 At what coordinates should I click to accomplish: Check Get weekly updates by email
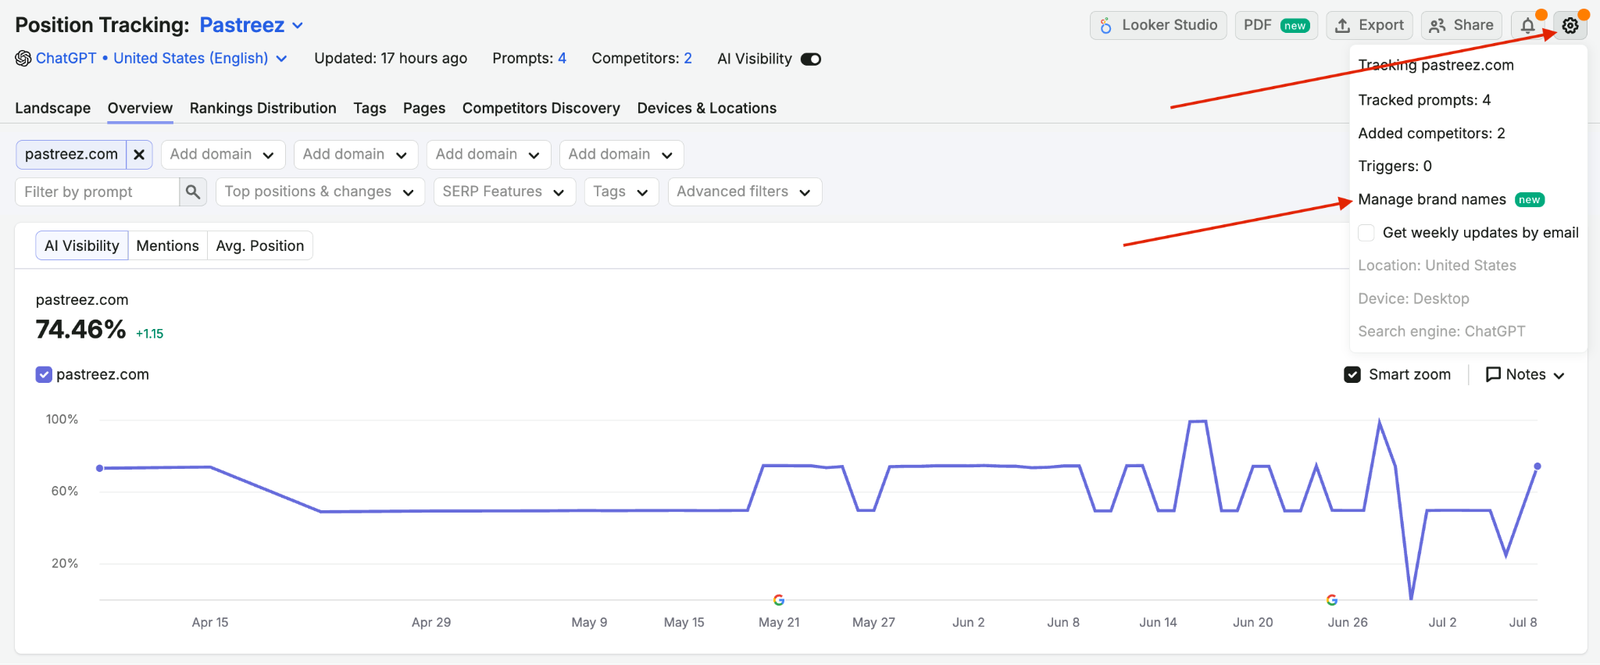point(1366,233)
